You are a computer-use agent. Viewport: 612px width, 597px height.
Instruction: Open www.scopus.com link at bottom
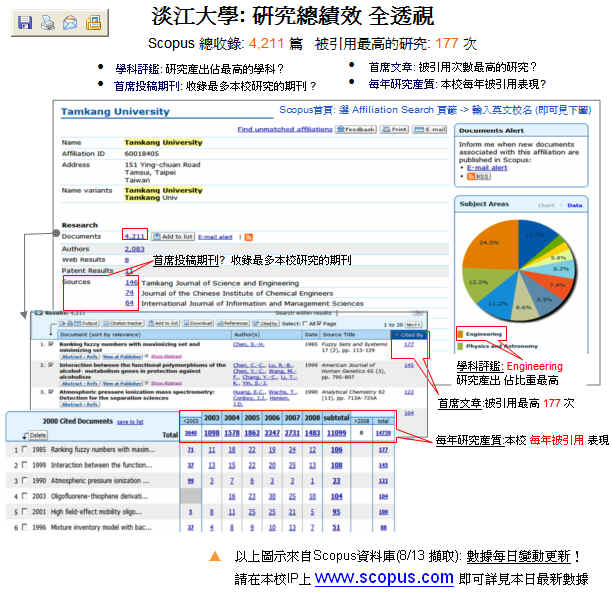384,577
